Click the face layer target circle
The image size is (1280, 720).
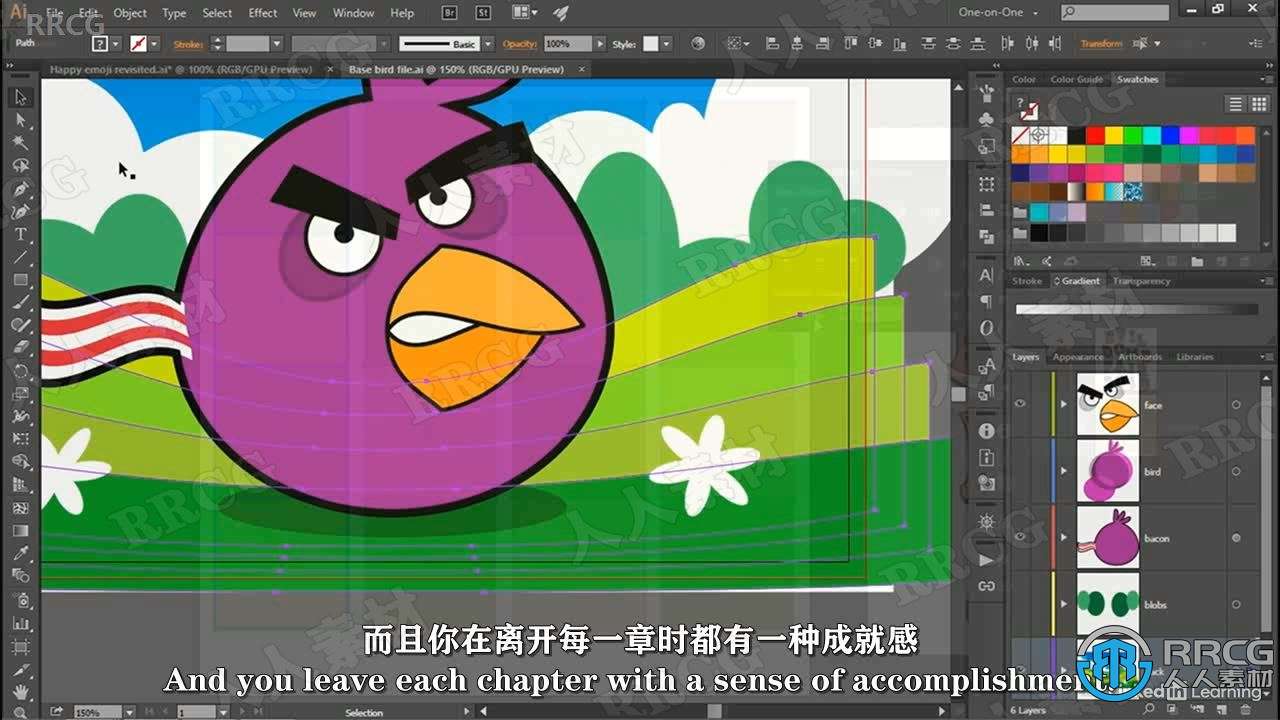pyautogui.click(x=1236, y=405)
